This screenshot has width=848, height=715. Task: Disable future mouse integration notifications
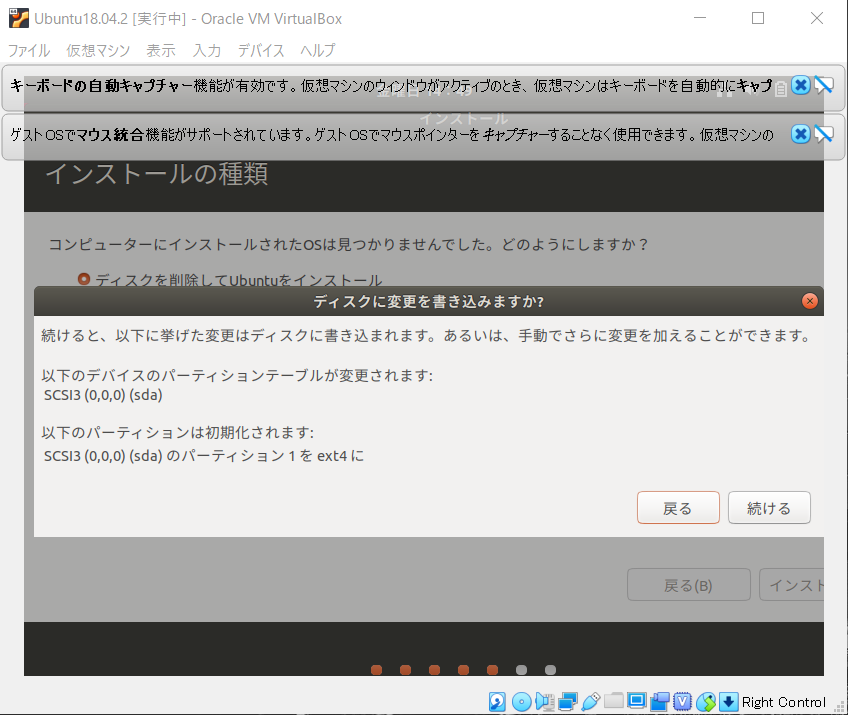coord(824,135)
